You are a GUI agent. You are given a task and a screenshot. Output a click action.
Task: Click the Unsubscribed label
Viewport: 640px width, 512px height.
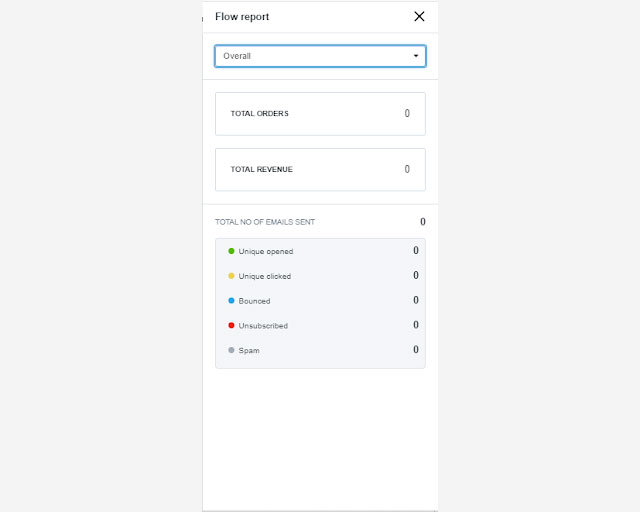point(263,326)
